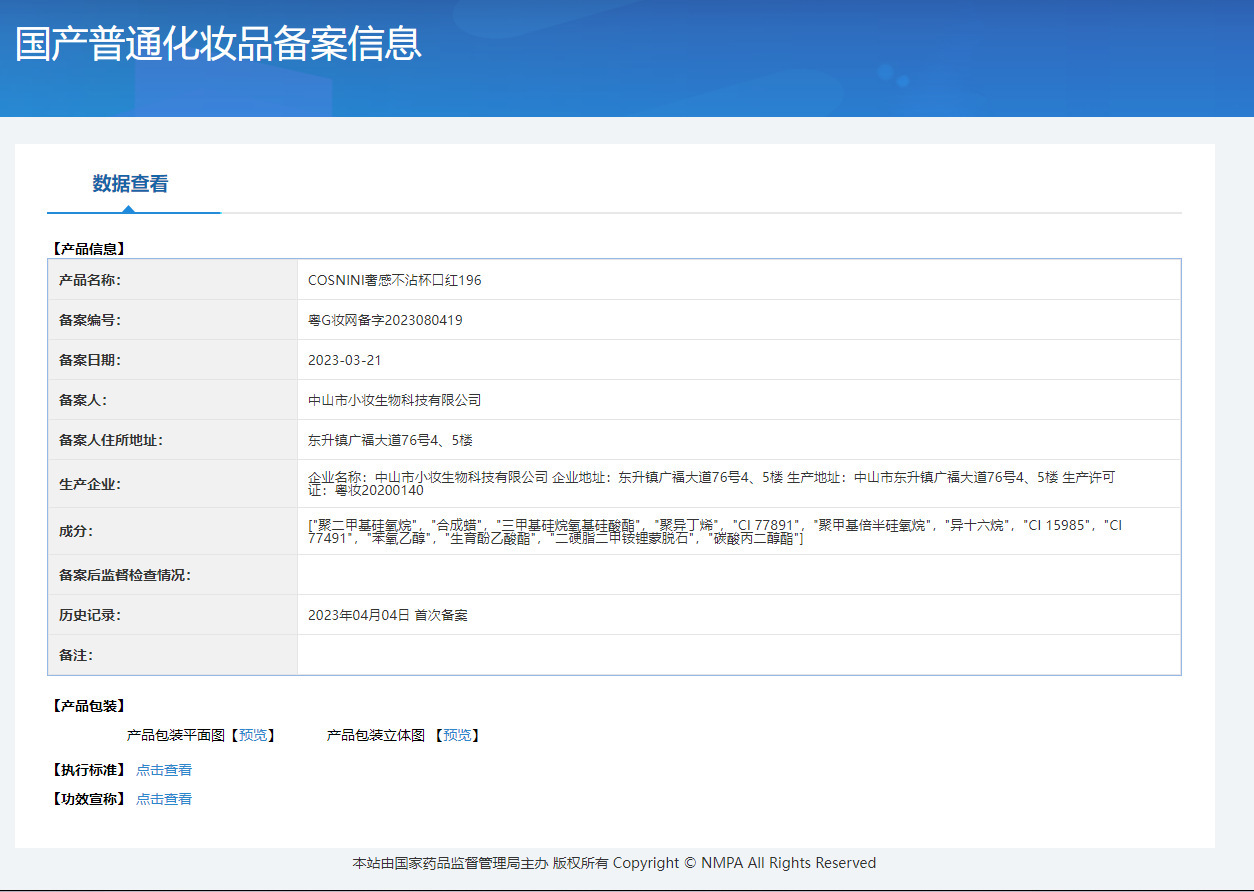Click the empty 备案后监督检查情况 value cell
The width and height of the screenshot is (1254, 892).
[738, 575]
